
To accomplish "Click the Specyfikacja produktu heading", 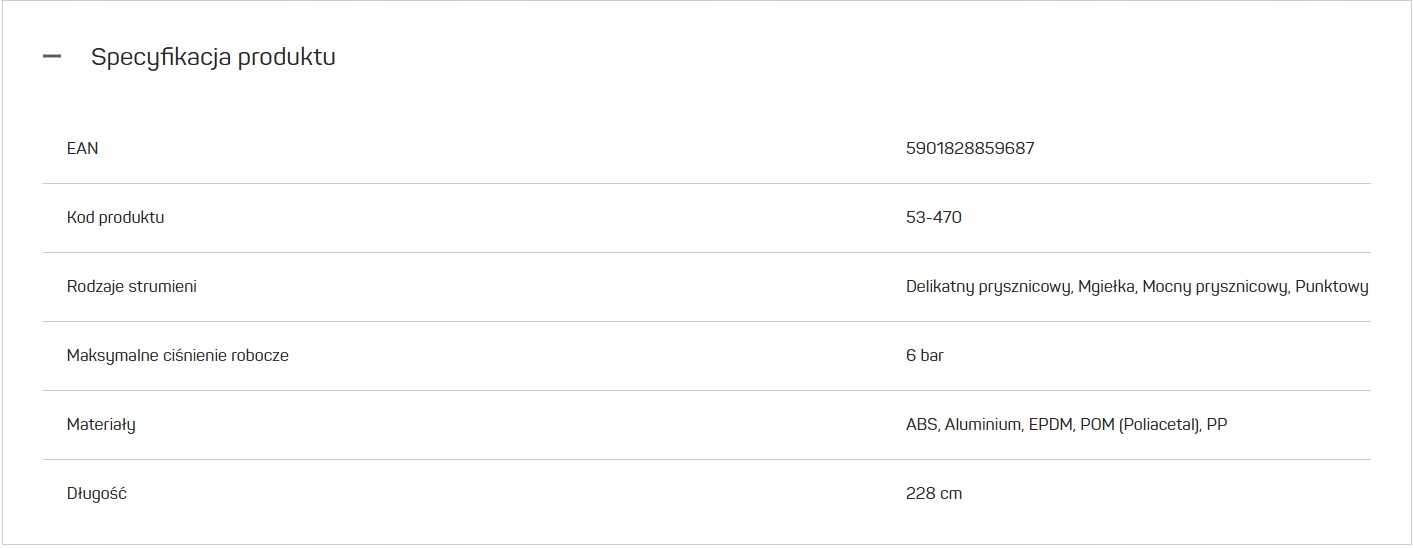I will click(x=213, y=57).
